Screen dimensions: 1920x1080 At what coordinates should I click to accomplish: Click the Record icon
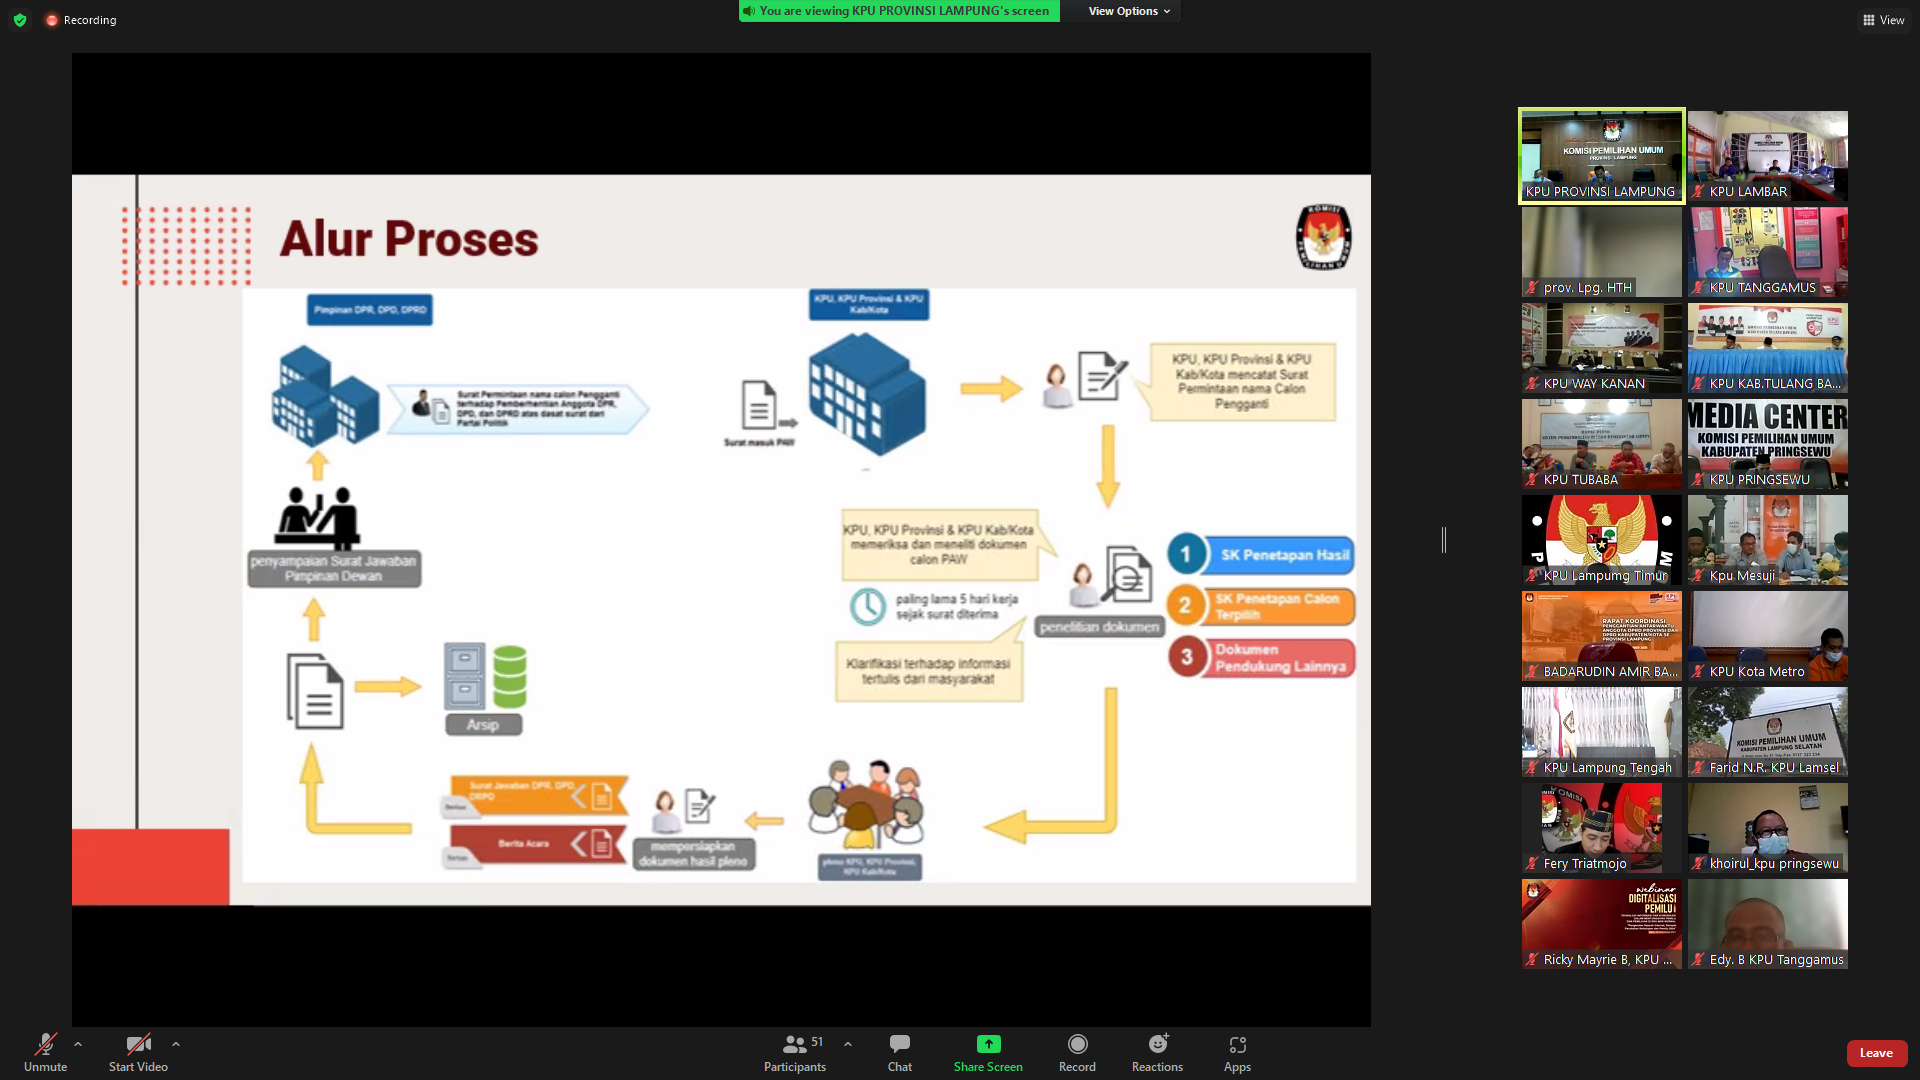click(x=1077, y=1044)
